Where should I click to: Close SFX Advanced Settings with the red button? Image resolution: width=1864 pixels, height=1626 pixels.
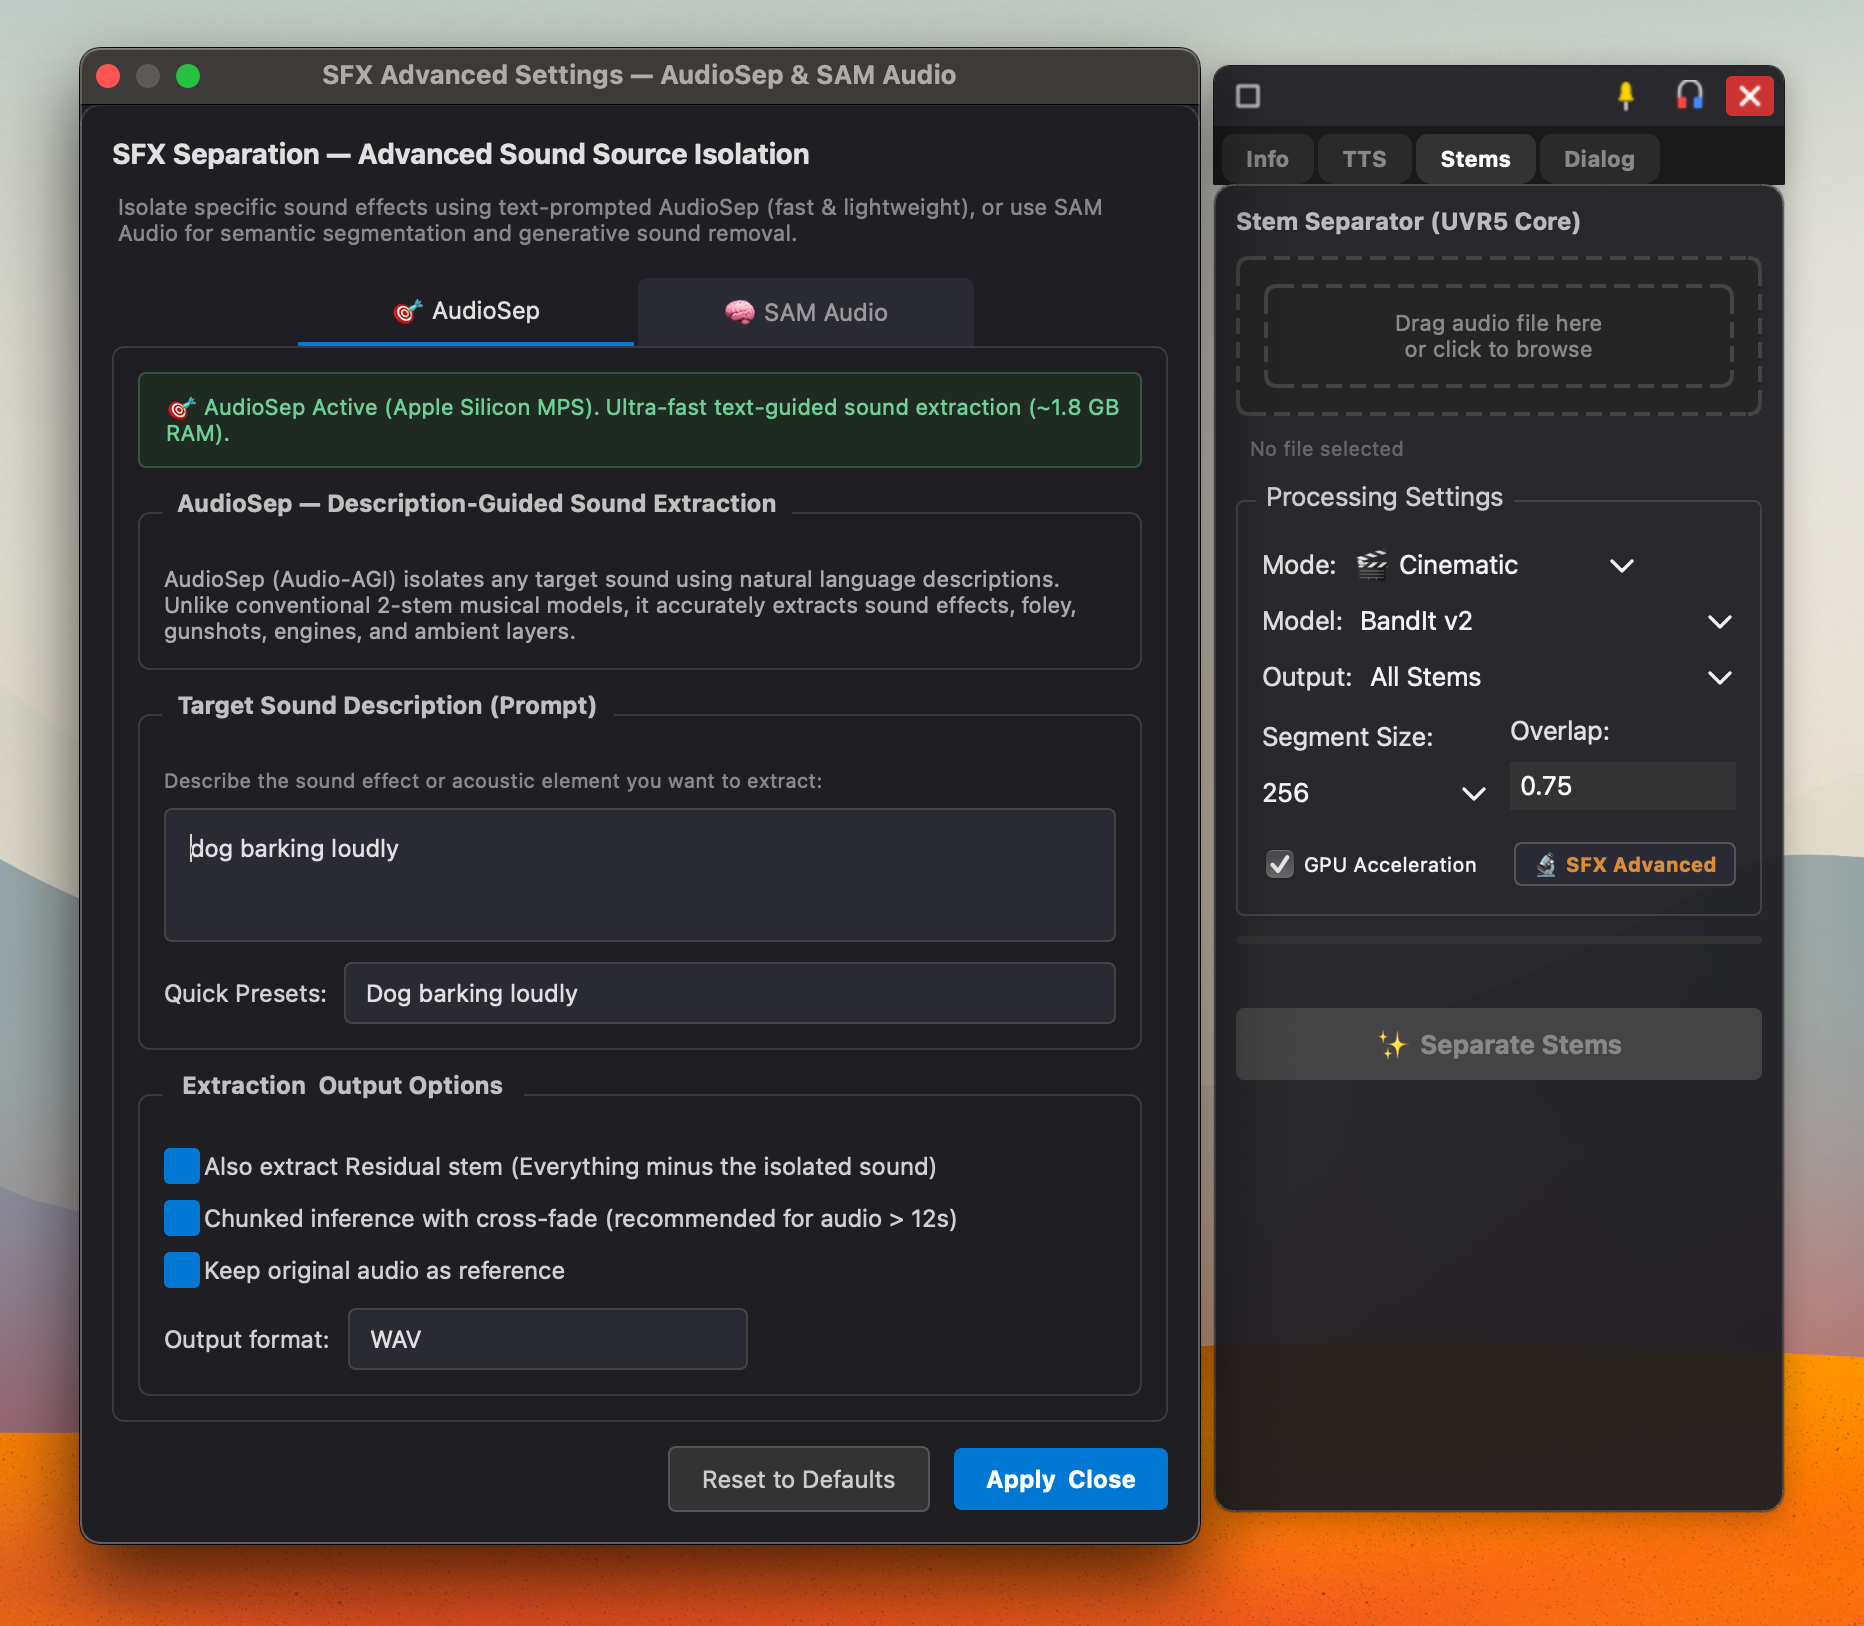tap(108, 76)
